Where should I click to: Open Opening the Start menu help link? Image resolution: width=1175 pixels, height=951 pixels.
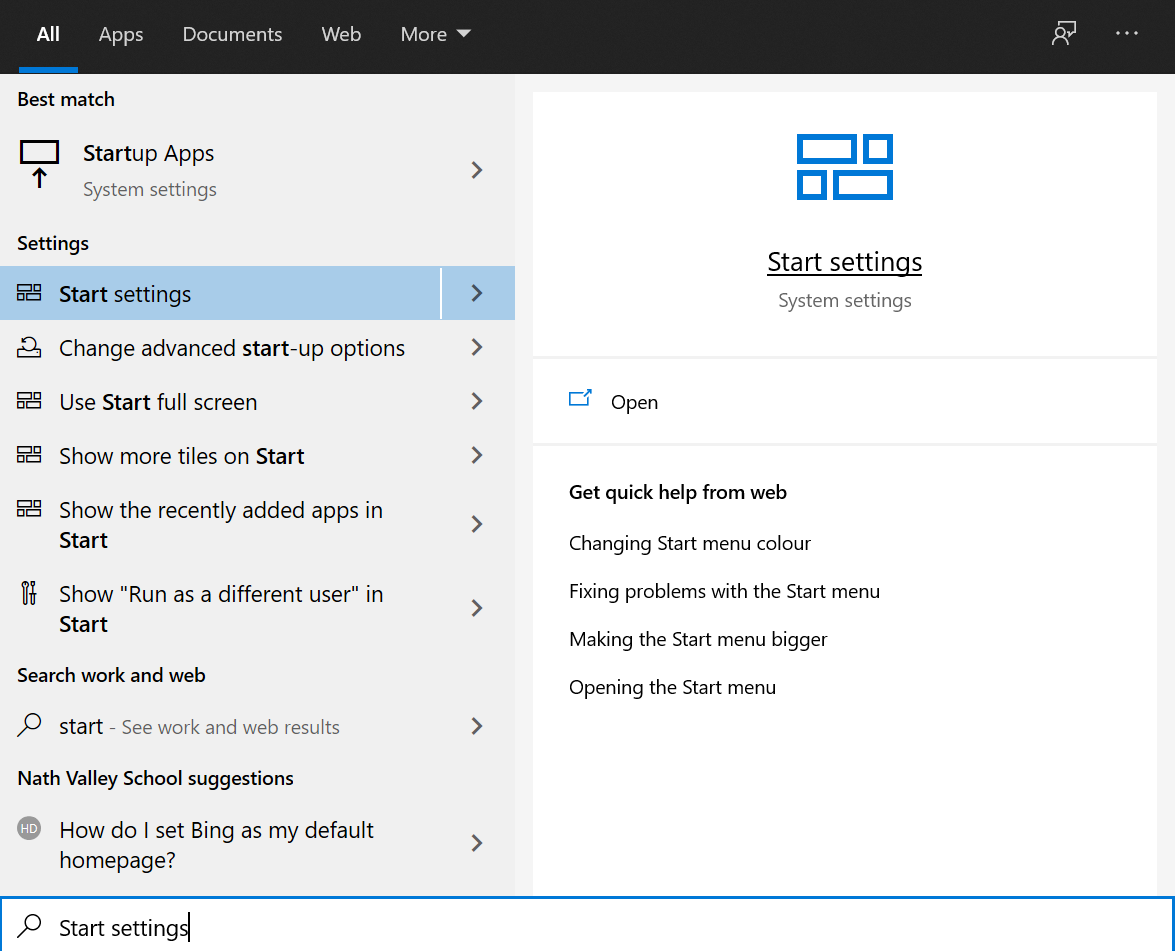672,687
